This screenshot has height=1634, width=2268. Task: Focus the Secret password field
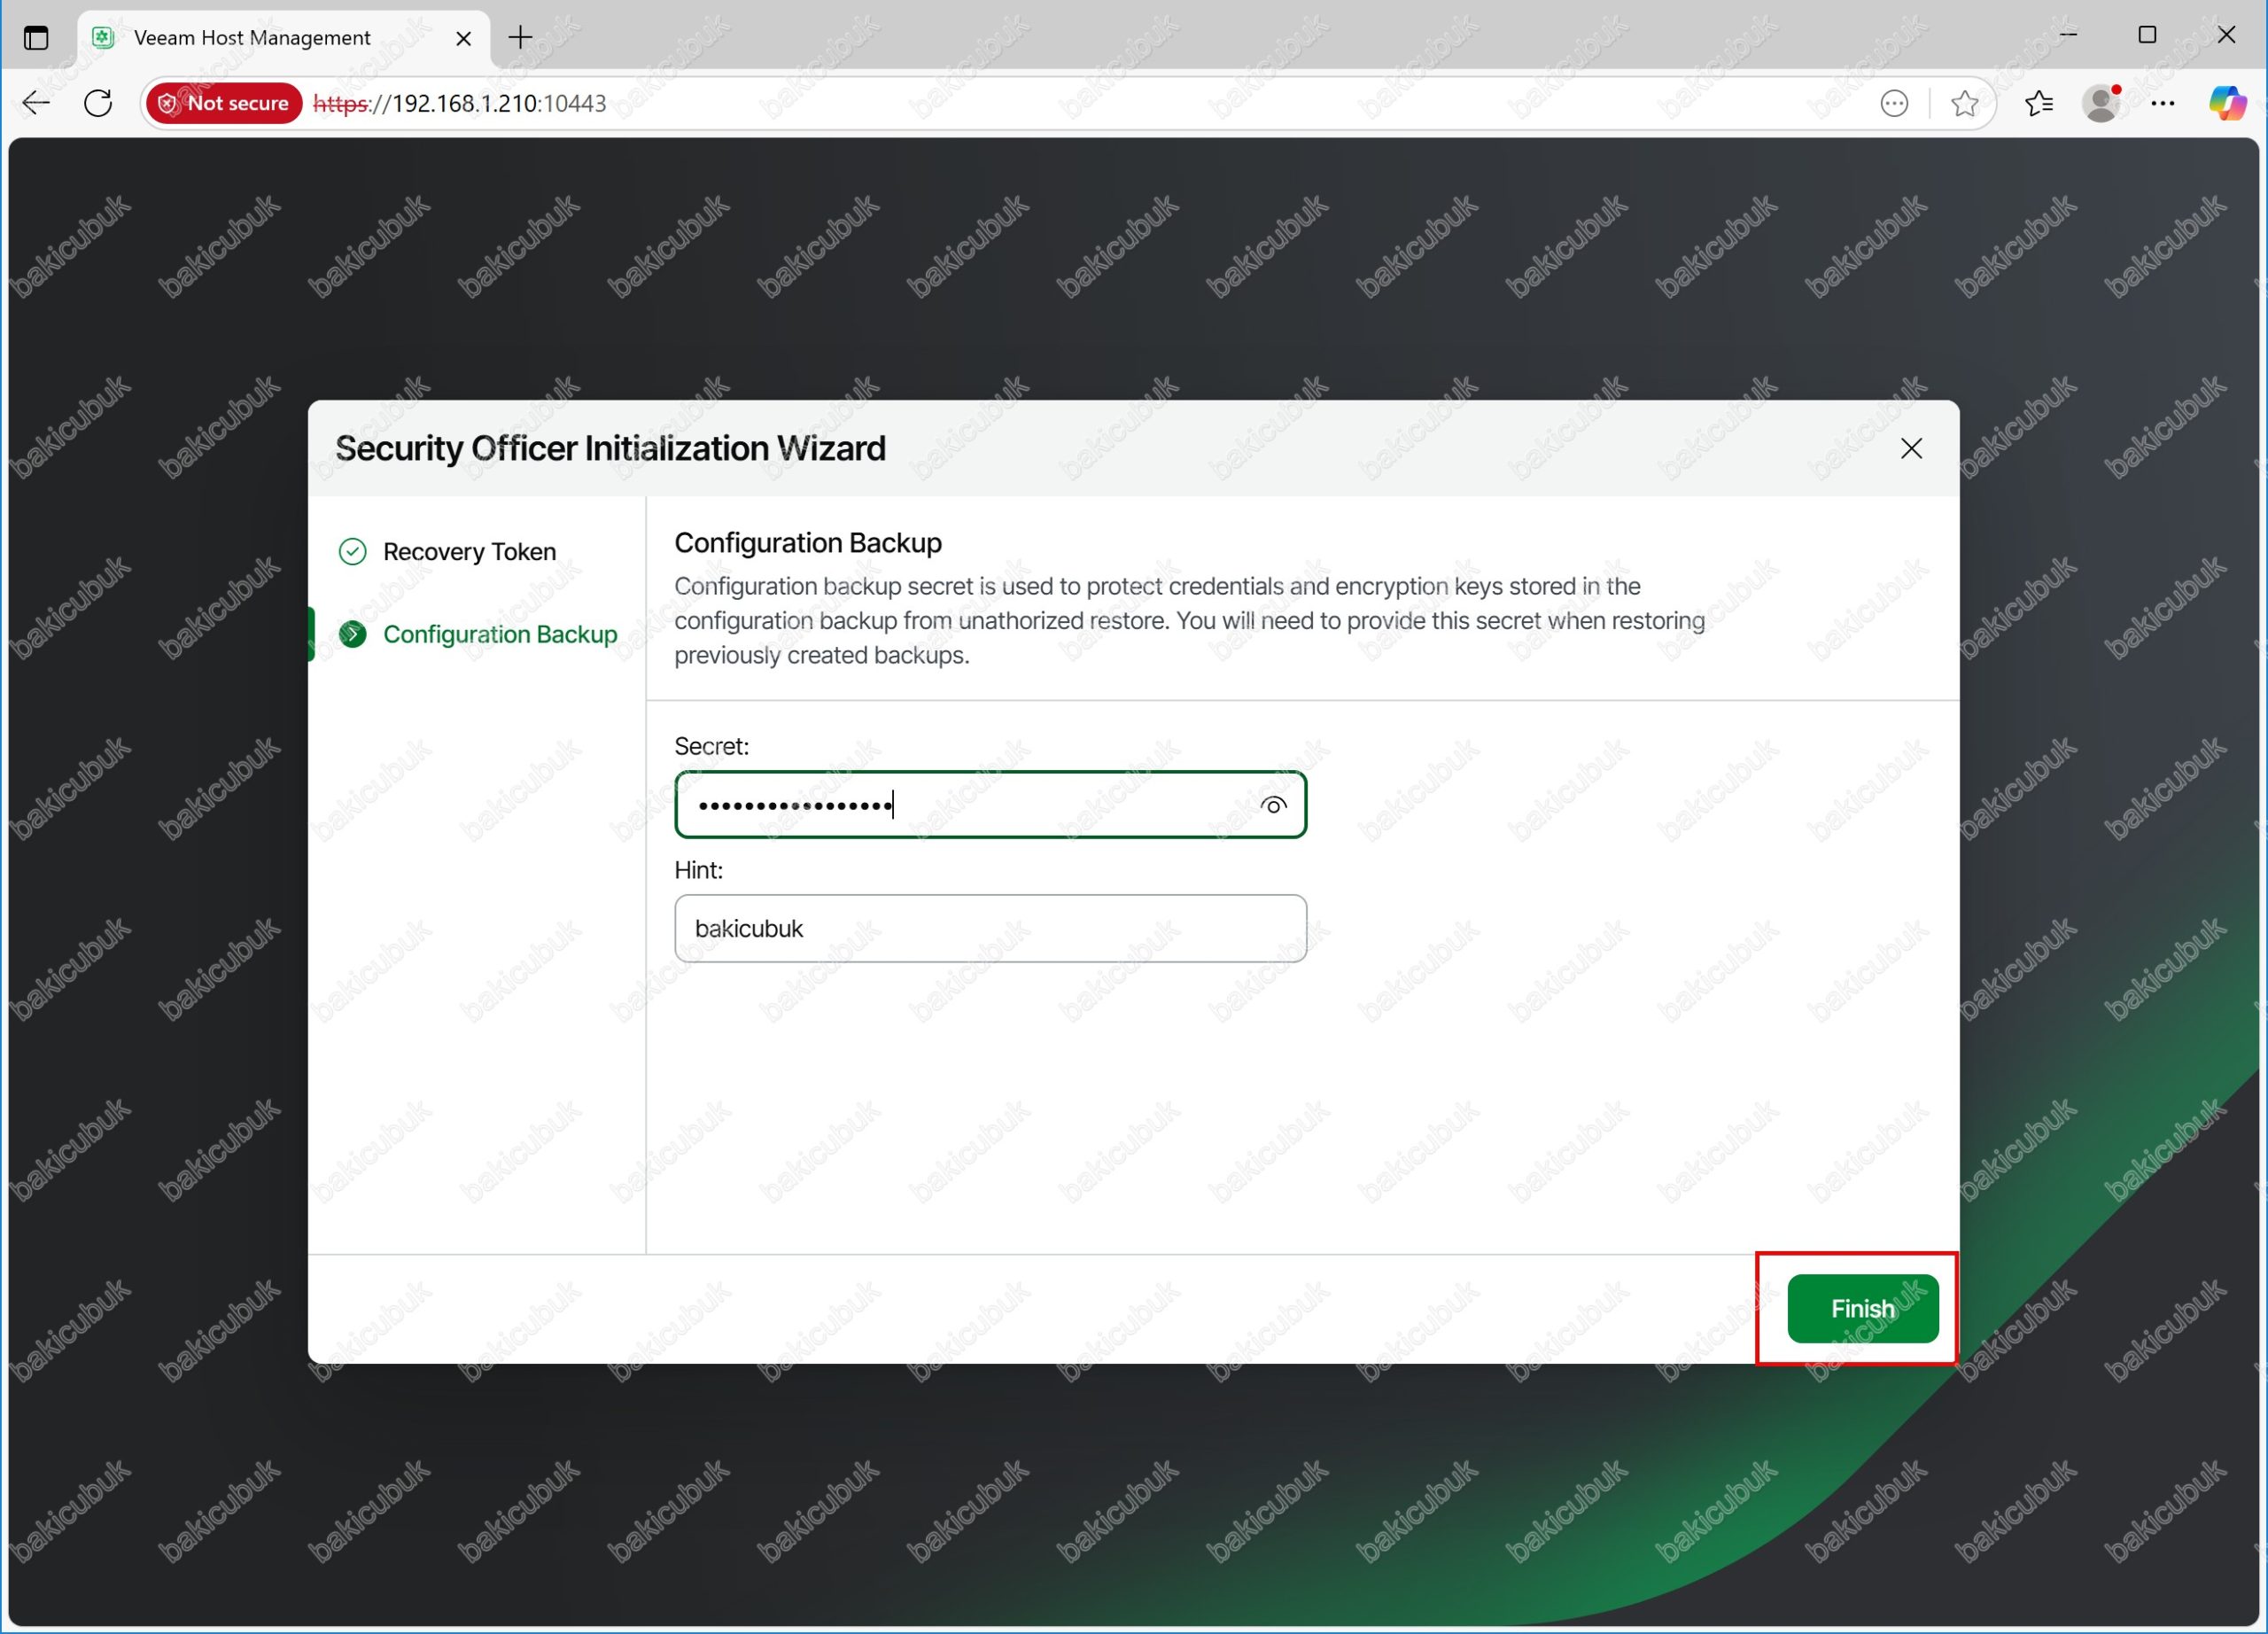pyautogui.click(x=990, y=804)
